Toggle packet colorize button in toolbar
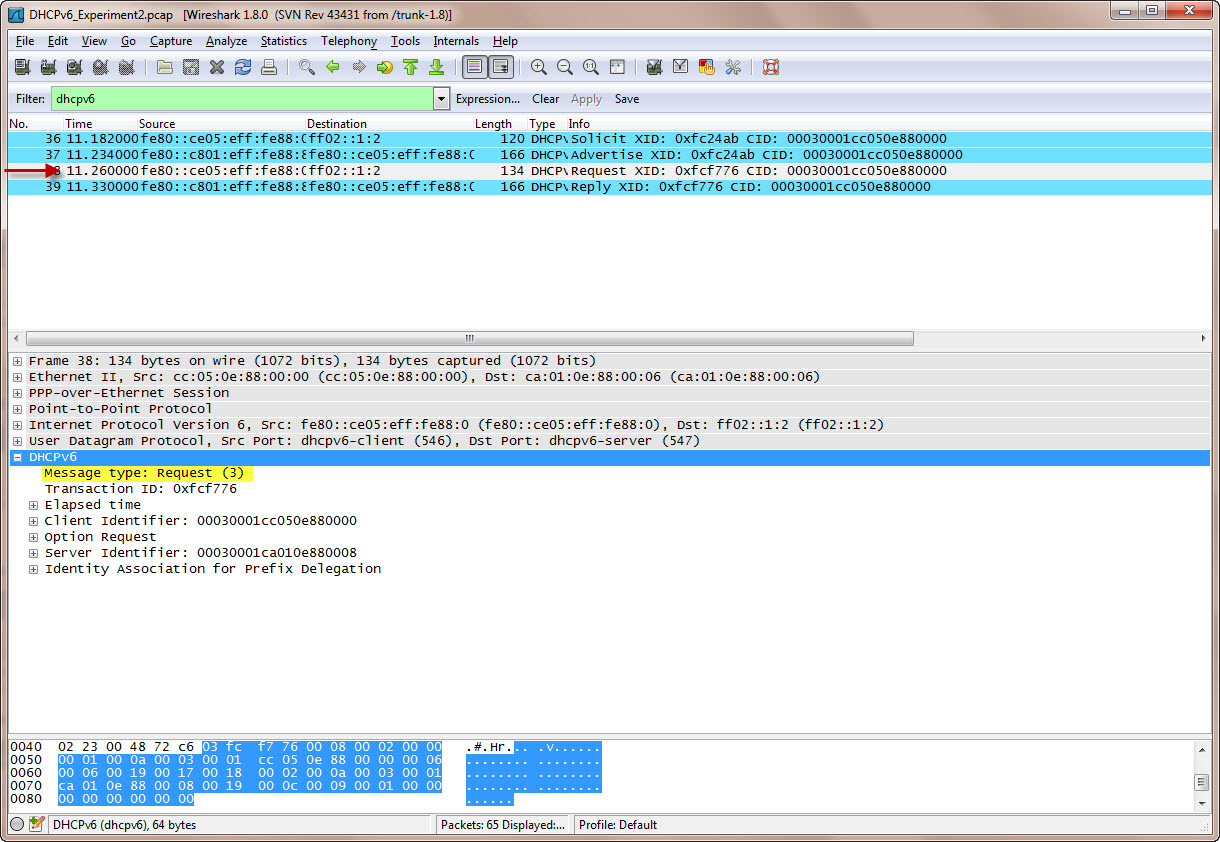Image resolution: width=1220 pixels, height=842 pixels. [x=474, y=67]
